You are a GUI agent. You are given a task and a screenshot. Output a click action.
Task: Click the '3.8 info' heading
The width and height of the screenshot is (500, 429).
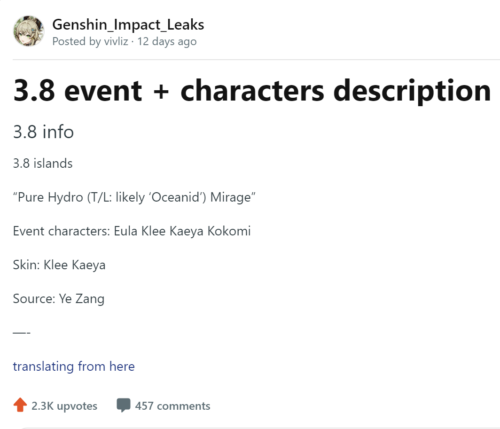click(43, 132)
